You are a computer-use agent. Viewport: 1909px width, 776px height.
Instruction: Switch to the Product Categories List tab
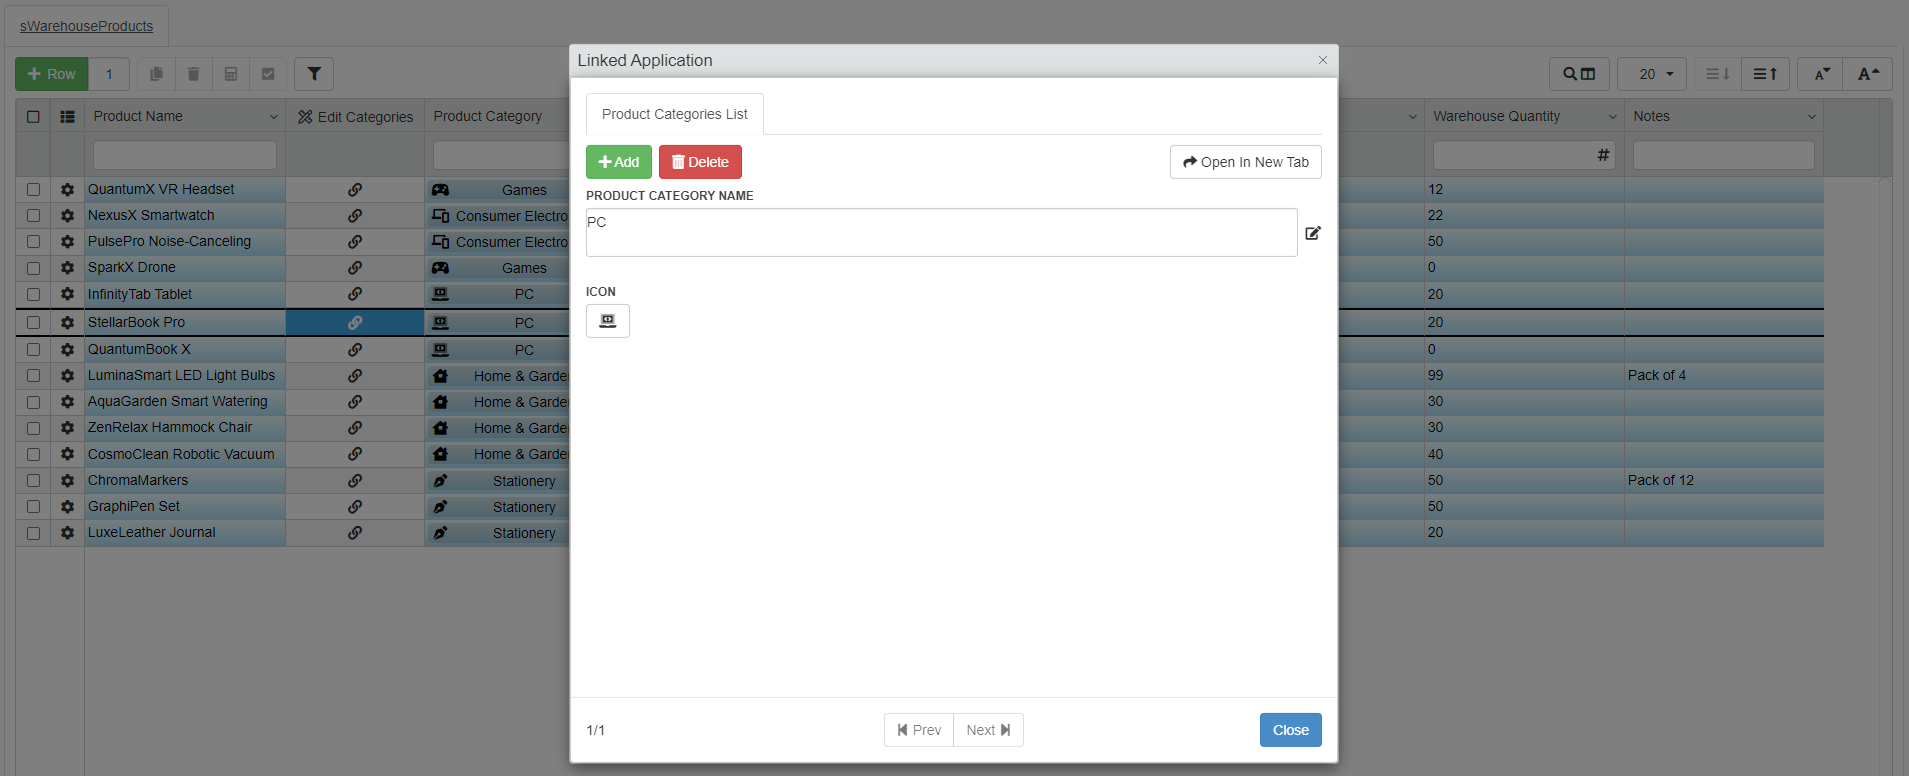coord(674,114)
